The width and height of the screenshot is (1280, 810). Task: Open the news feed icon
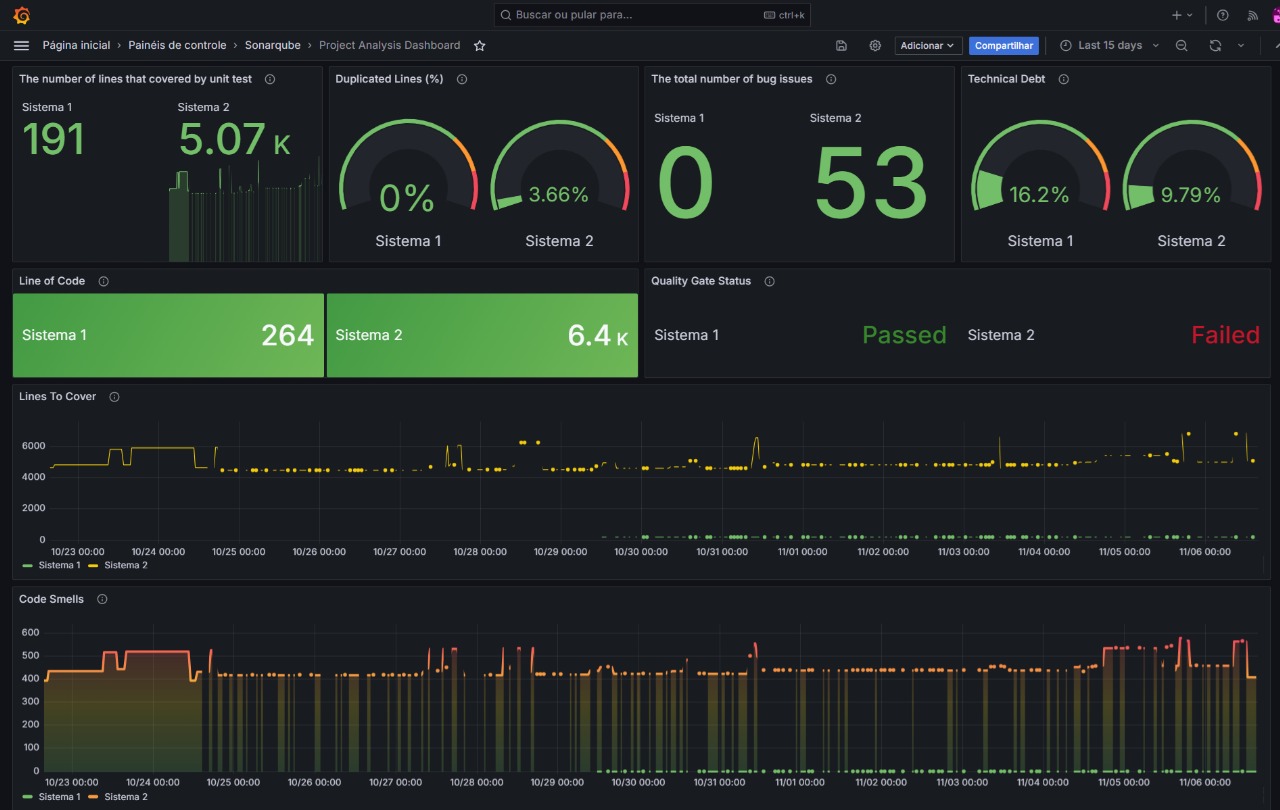(1252, 15)
